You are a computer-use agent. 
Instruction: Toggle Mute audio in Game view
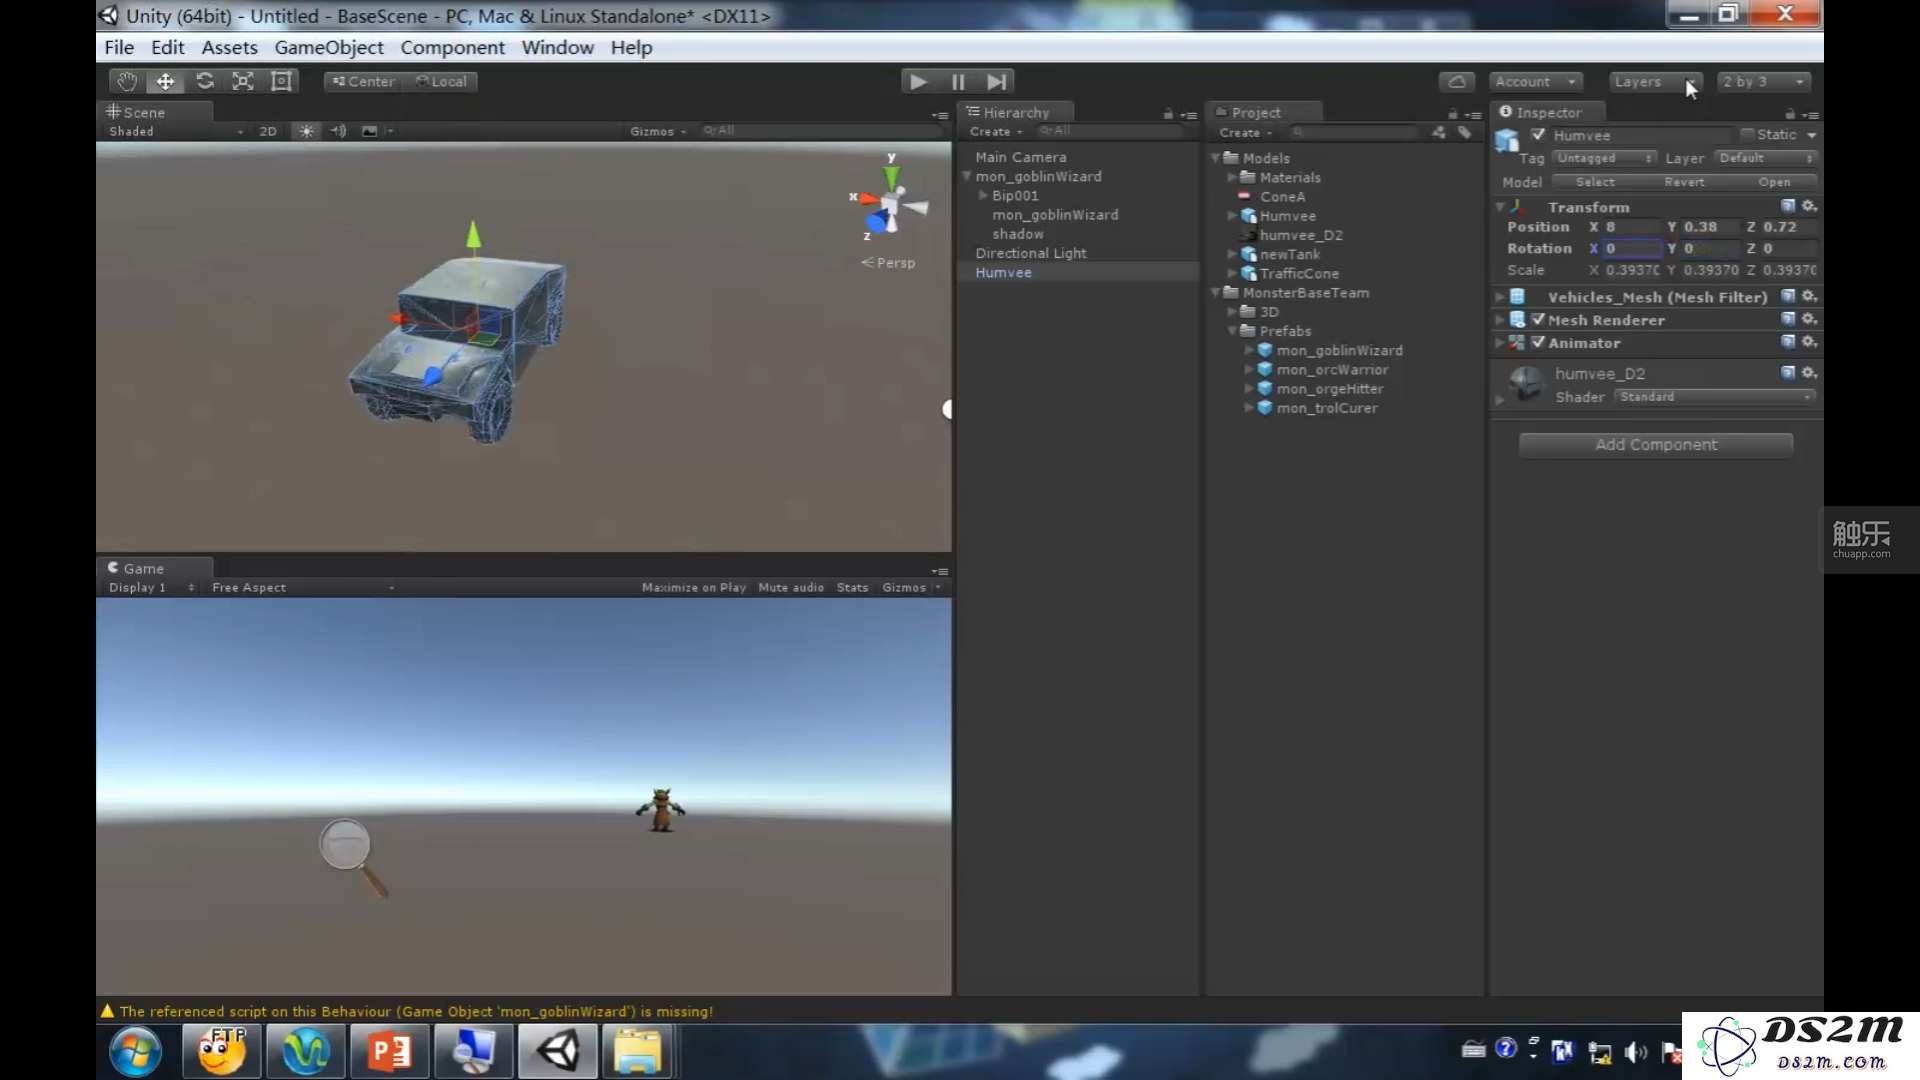click(791, 588)
